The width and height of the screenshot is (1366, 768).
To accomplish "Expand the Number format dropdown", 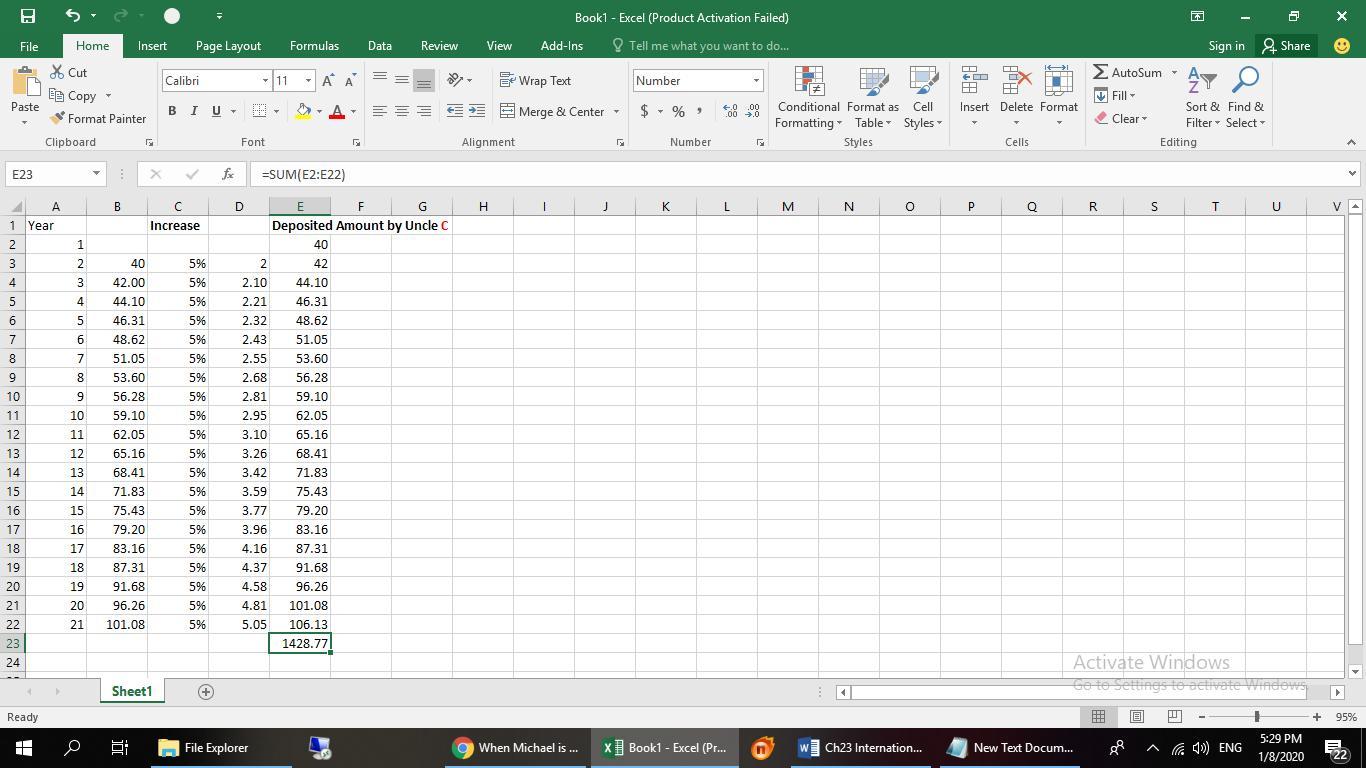I will click(756, 81).
